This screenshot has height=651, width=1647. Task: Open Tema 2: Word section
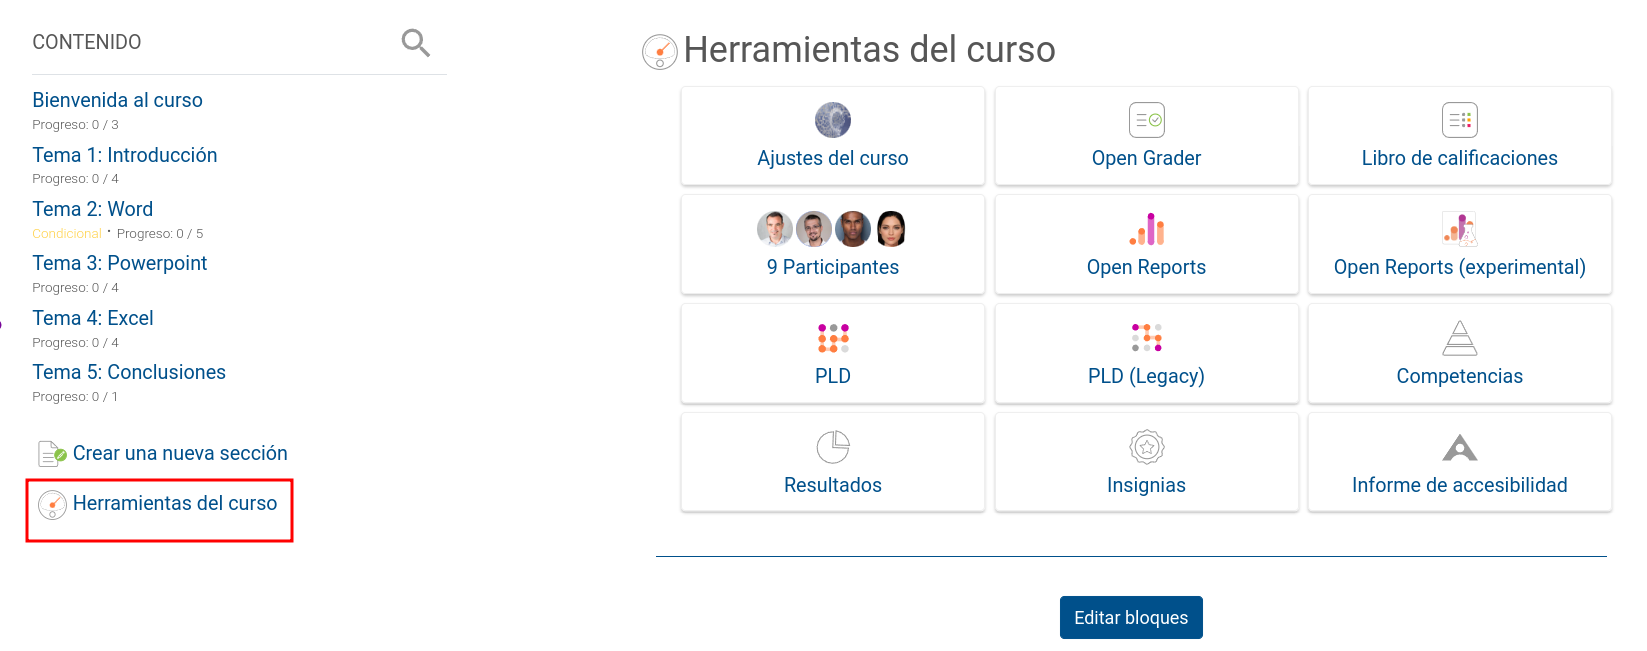[92, 209]
